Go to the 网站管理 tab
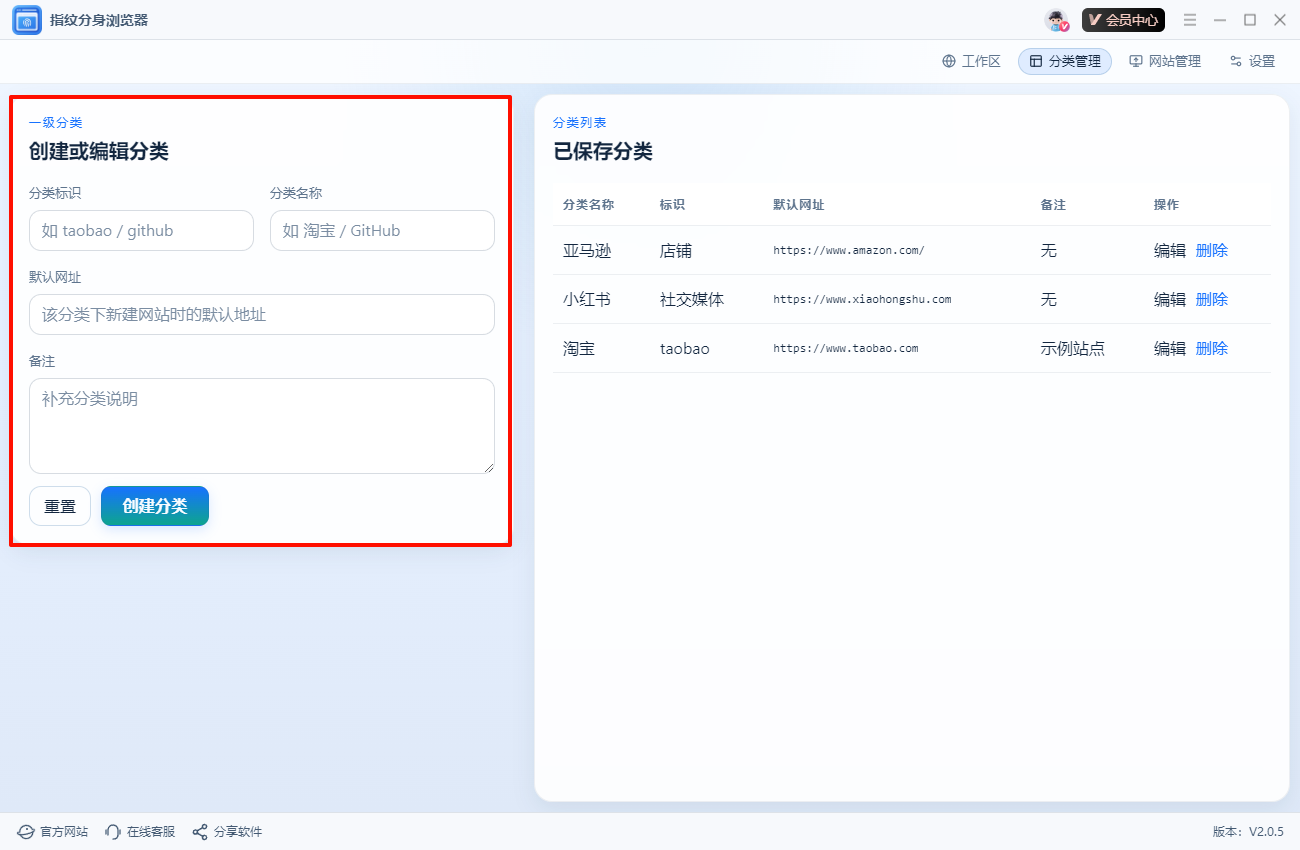 [1165, 61]
